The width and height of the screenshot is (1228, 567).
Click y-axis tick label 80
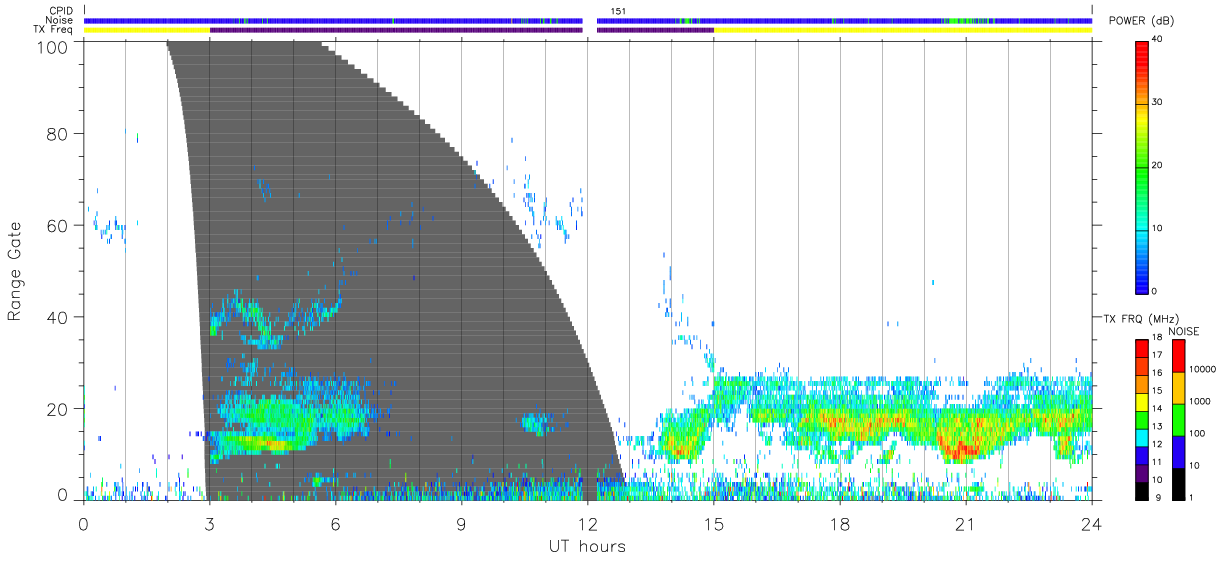59,133
